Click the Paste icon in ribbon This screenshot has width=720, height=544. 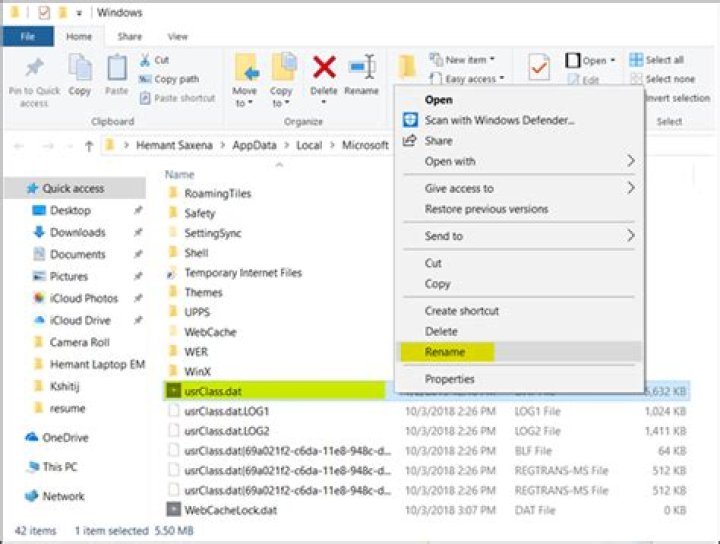117,70
